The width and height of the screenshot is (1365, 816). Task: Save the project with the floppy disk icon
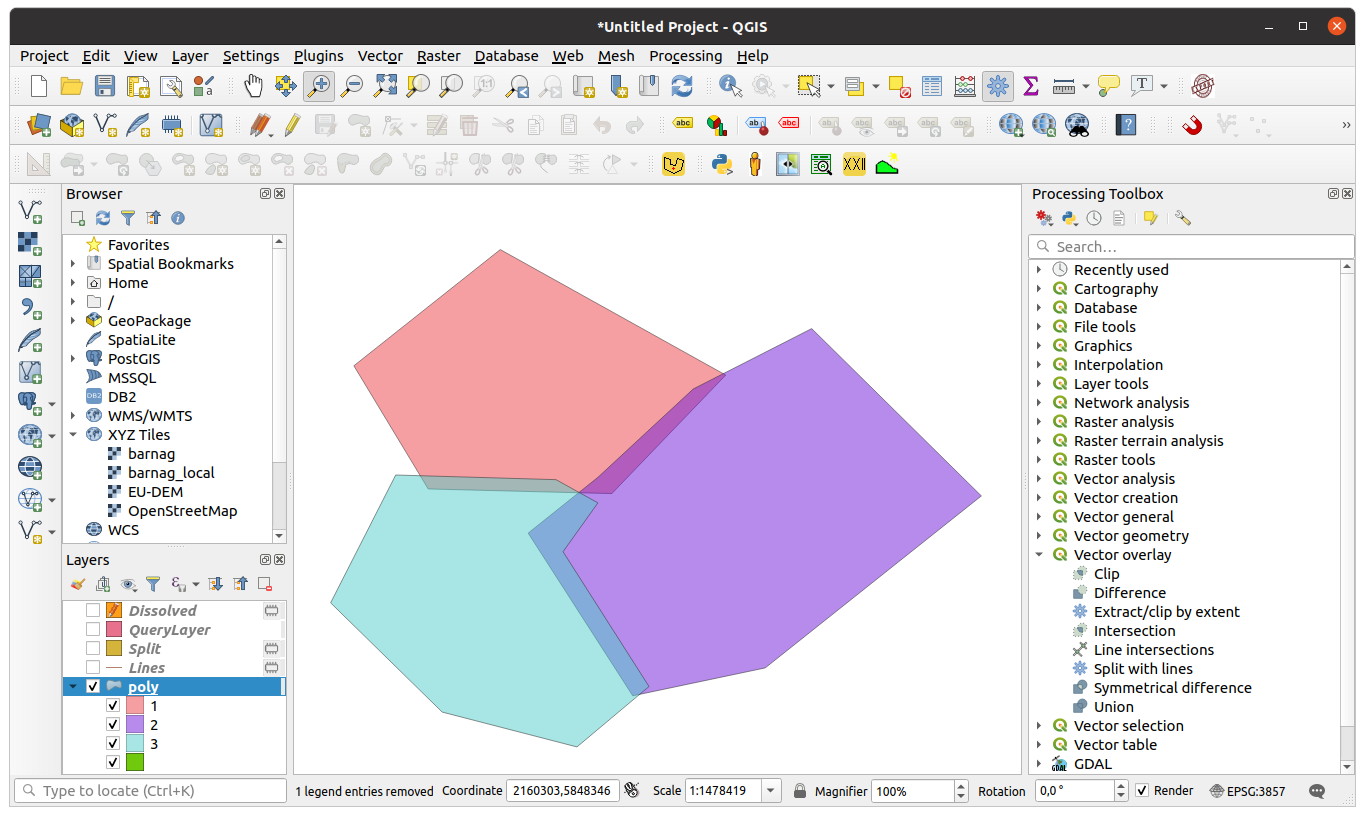104,86
